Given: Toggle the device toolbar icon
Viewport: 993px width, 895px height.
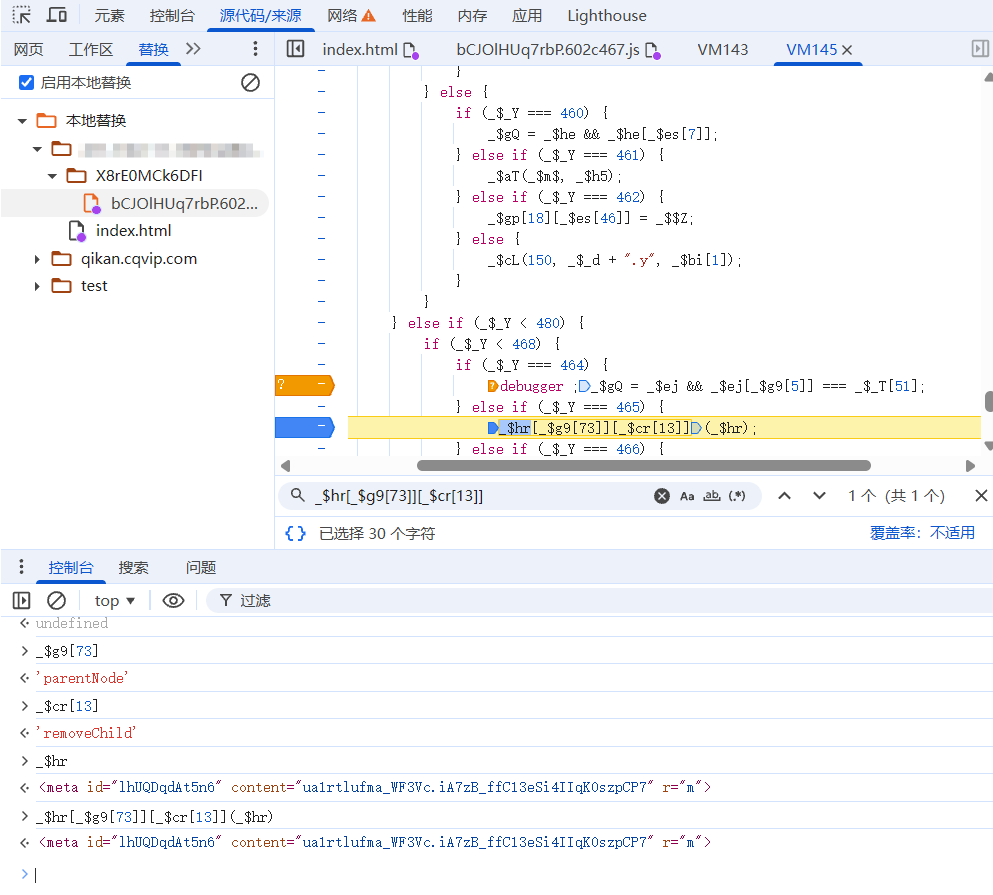Looking at the screenshot, I should tap(57, 15).
